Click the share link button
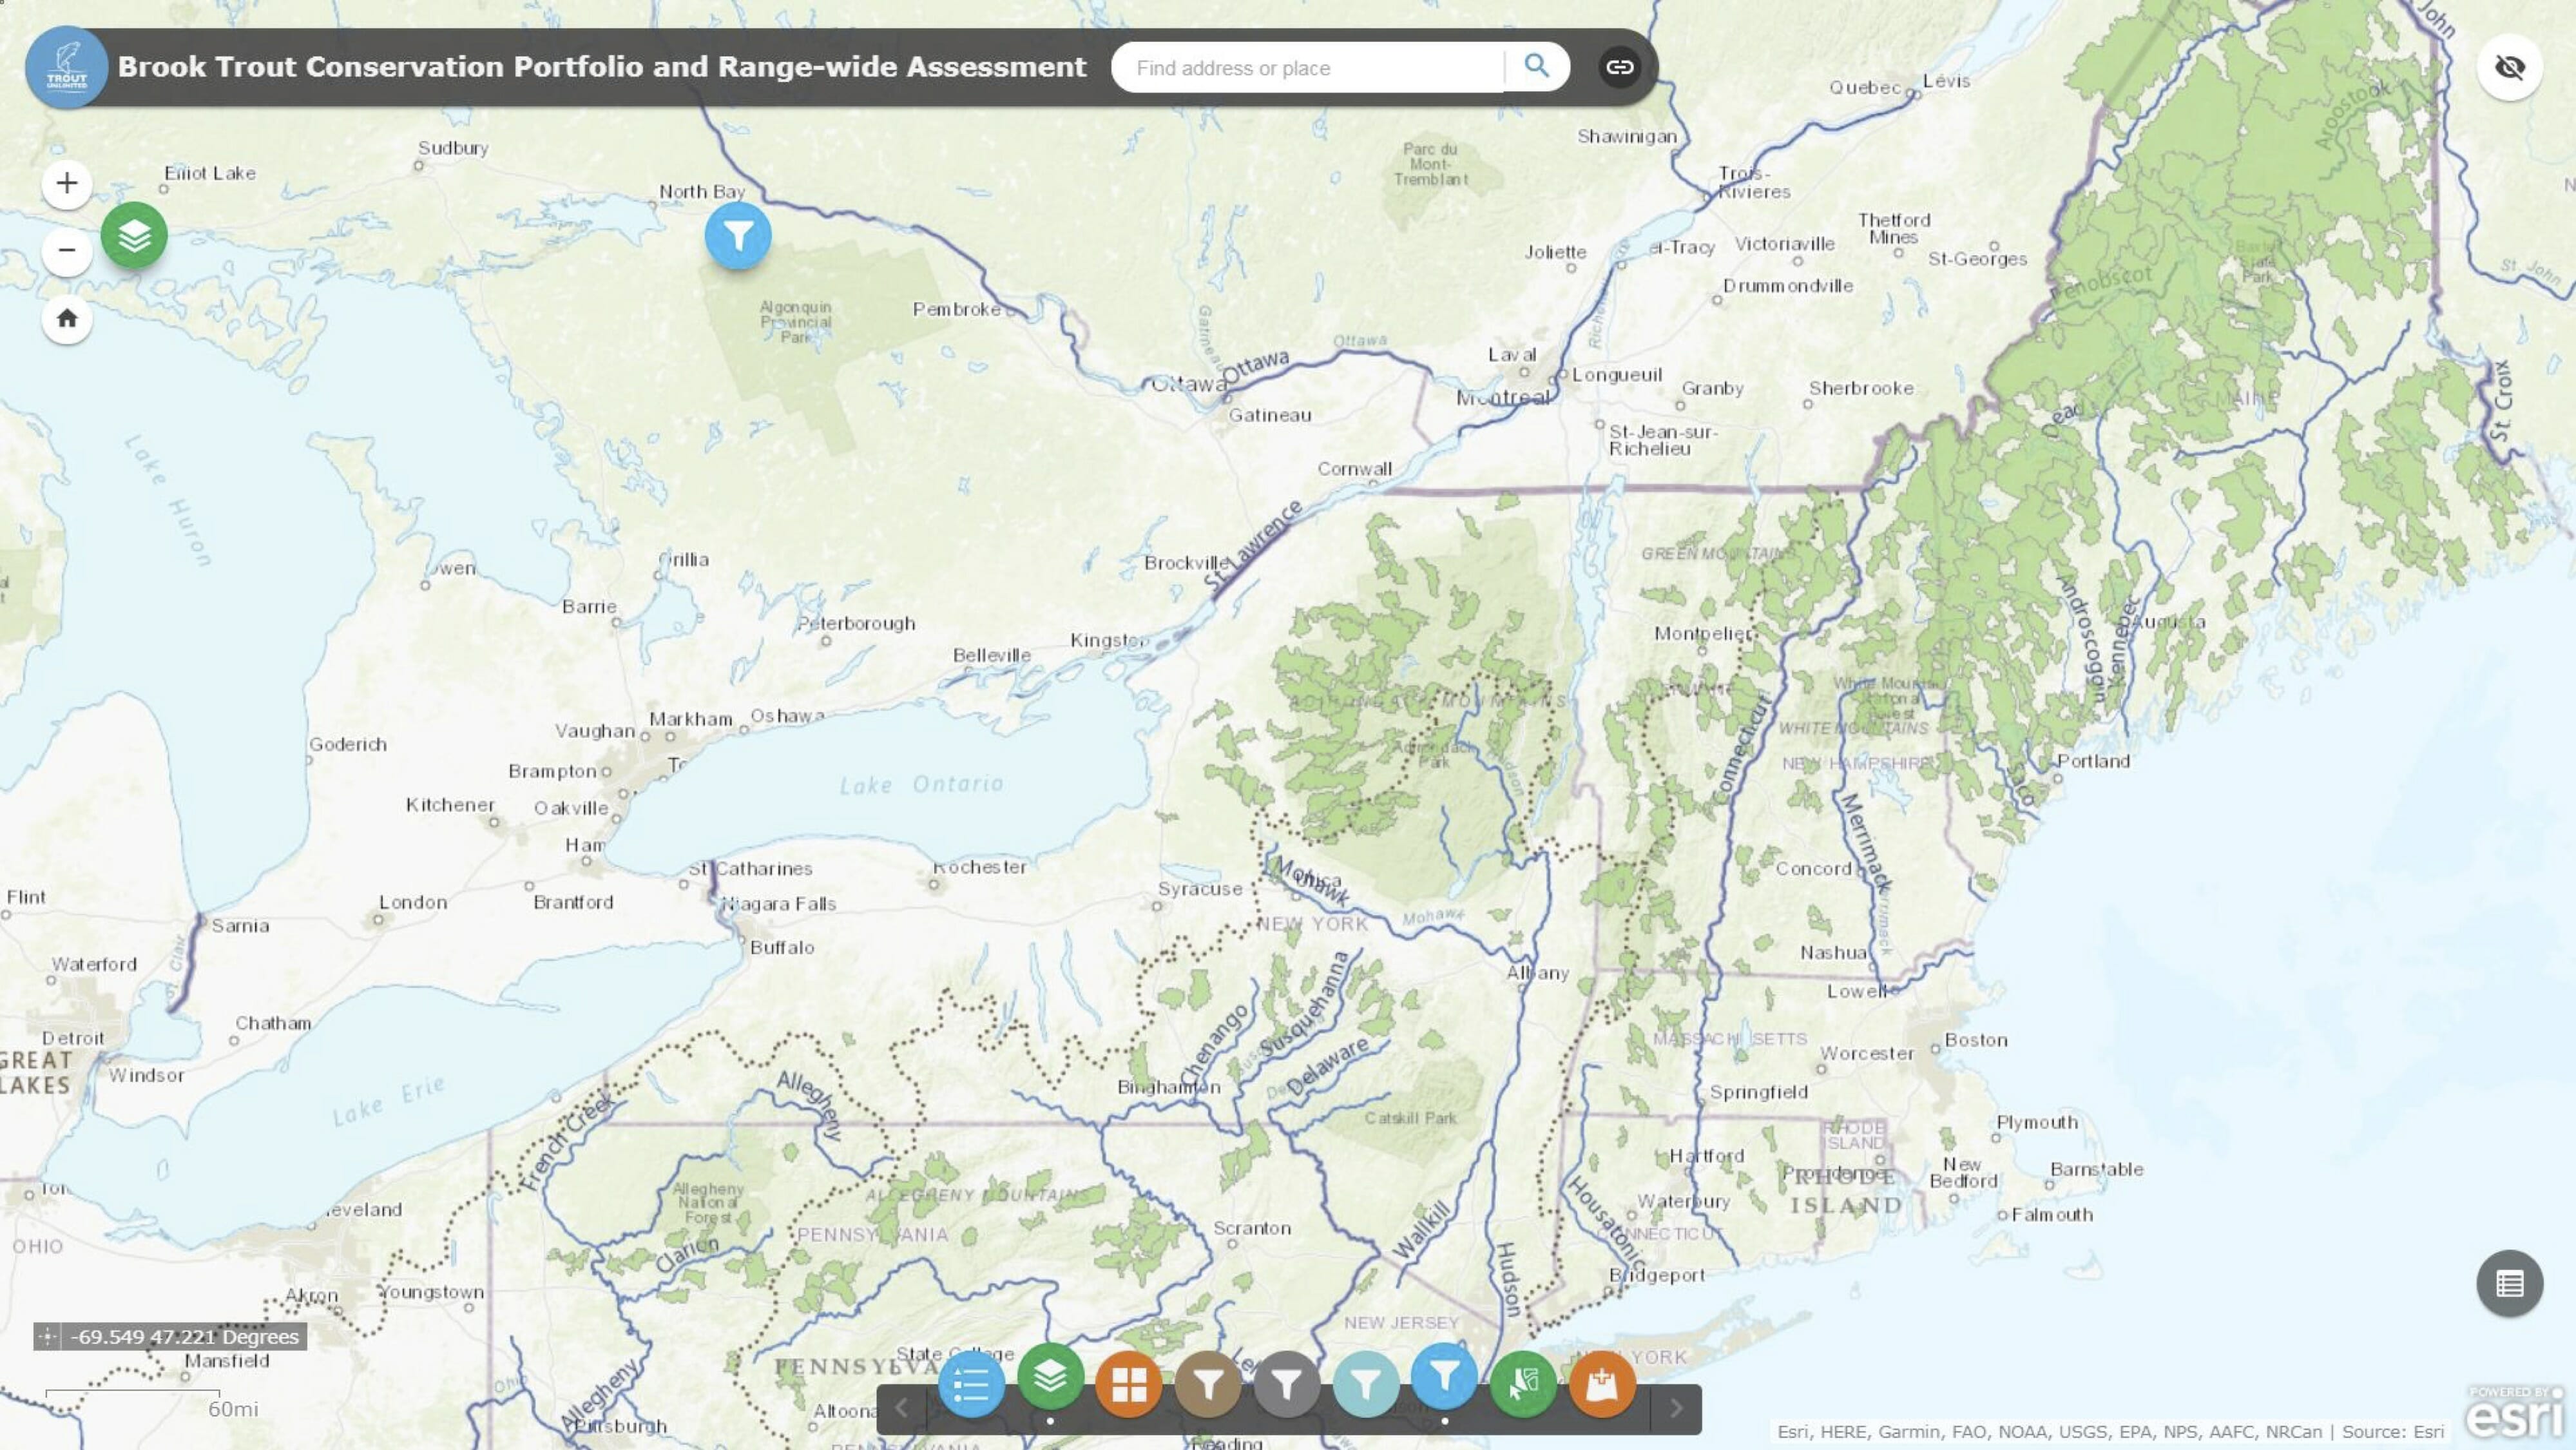The image size is (2576, 1450). tap(1620, 67)
